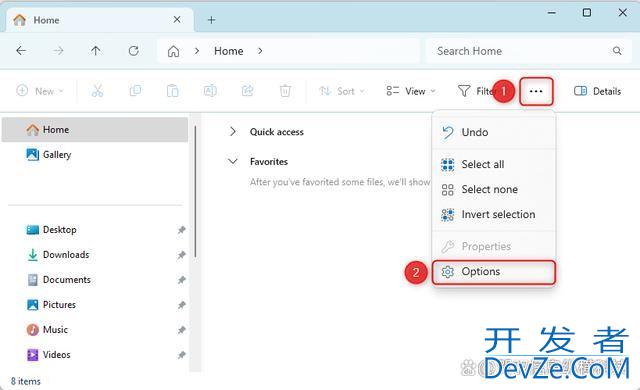This screenshot has width=640, height=390.
Task: Click the Forward navigation arrow
Action: point(58,51)
